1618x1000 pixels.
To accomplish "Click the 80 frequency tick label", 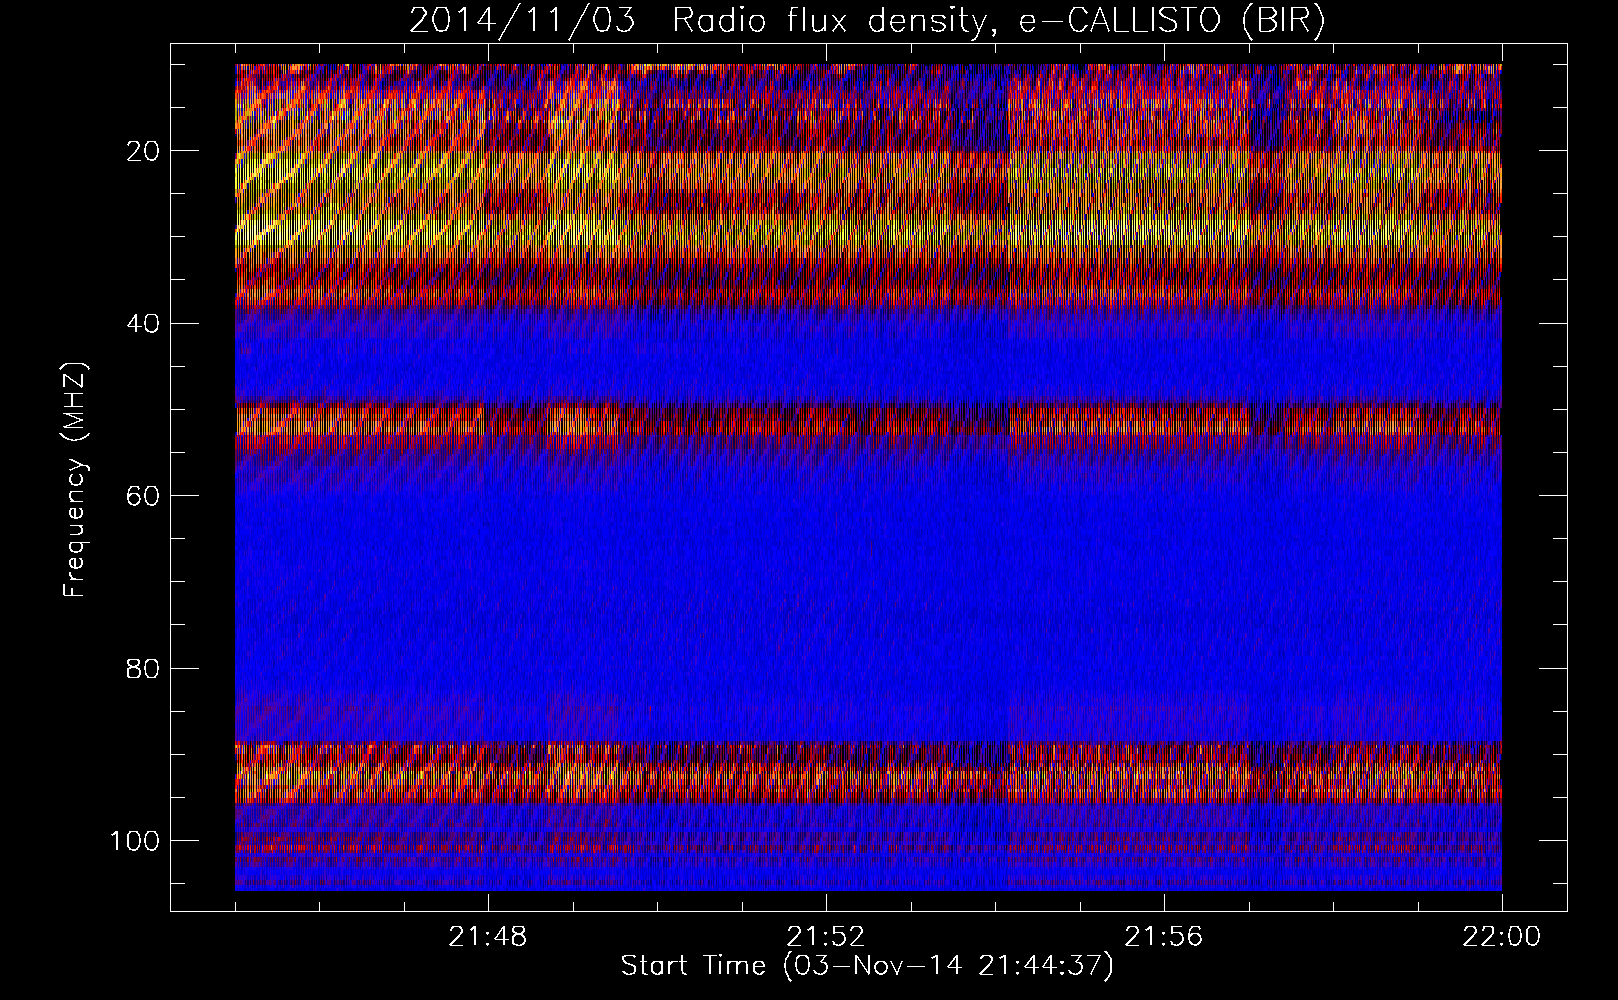I will pyautogui.click(x=144, y=668).
